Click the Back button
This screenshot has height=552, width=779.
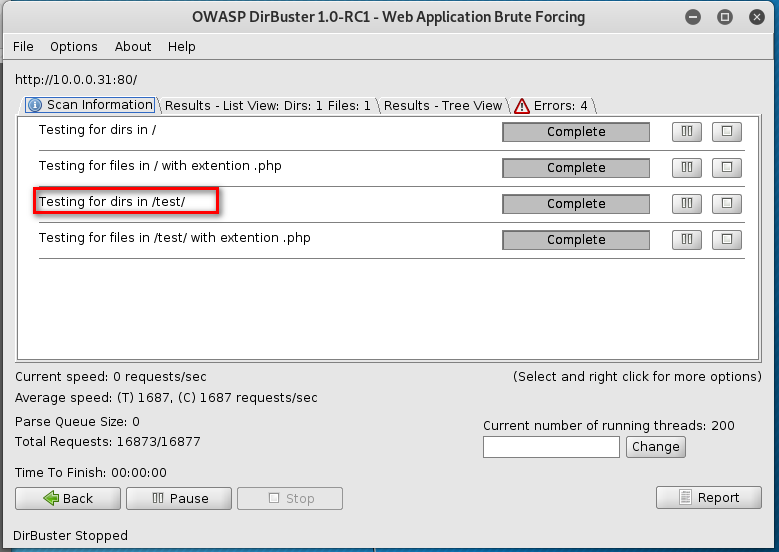68,498
